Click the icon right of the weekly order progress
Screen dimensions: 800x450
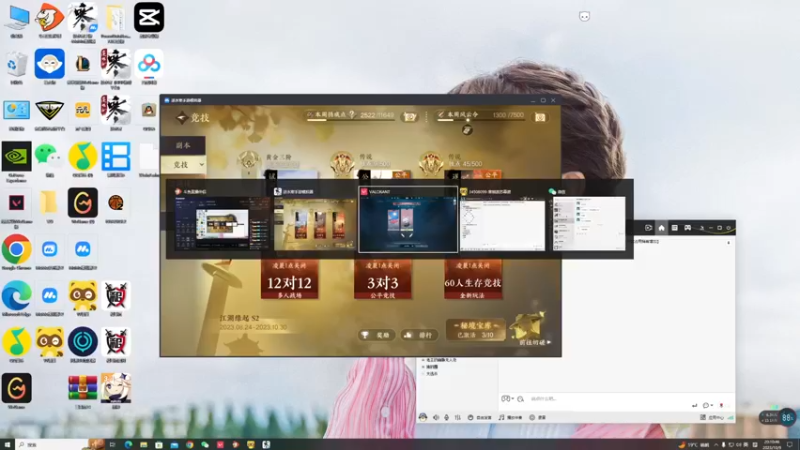(x=540, y=117)
